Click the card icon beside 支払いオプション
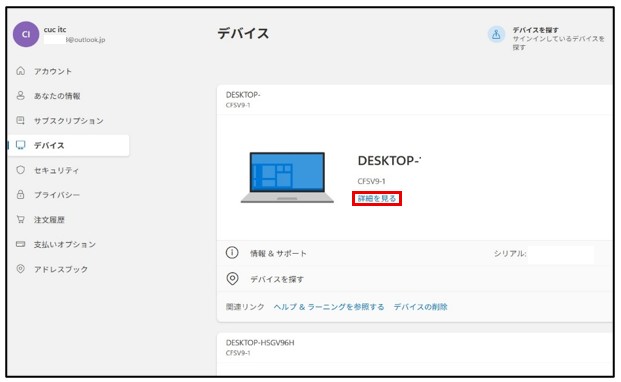Screen dimensions: 621x382 point(21,244)
